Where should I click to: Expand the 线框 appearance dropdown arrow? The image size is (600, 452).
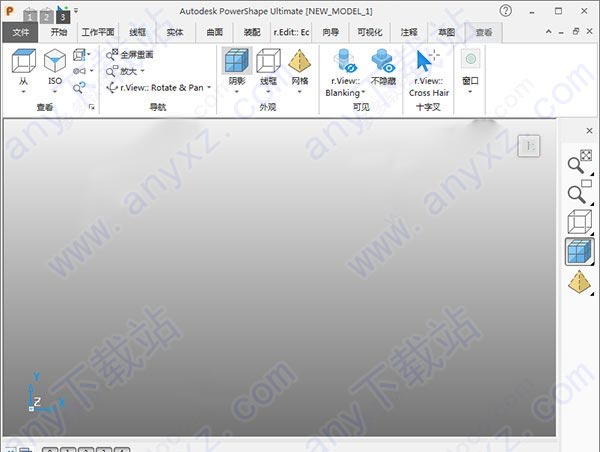click(268, 91)
